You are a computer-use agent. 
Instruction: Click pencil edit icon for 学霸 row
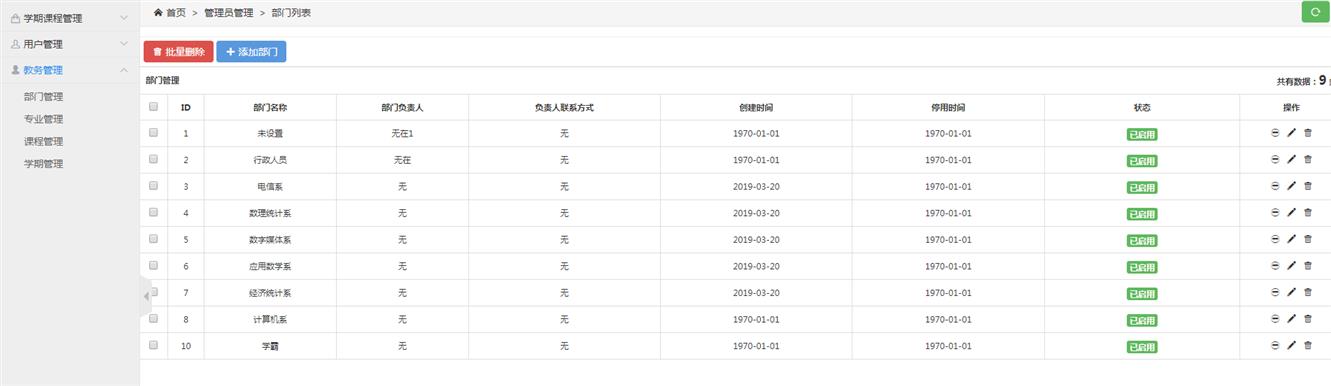click(x=1291, y=345)
